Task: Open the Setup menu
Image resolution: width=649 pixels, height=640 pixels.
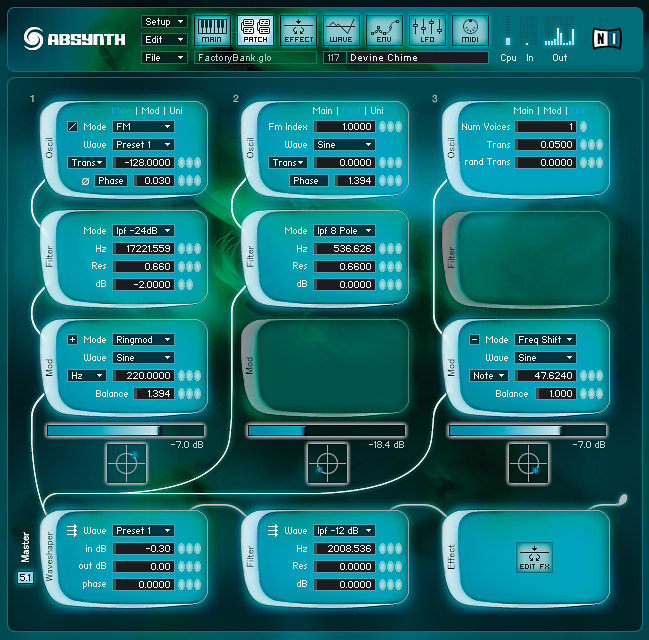Action: click(164, 21)
